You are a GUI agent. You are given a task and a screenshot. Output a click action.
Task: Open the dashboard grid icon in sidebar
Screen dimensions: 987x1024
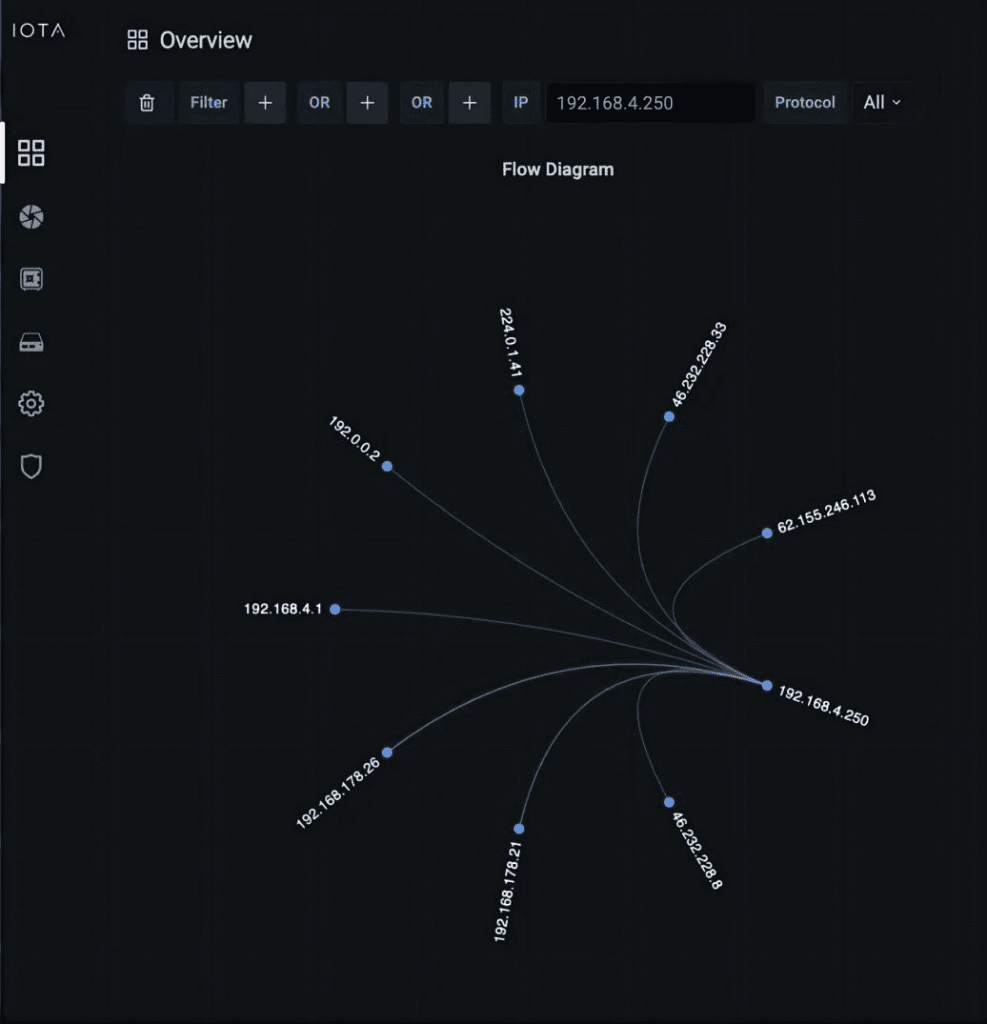point(31,153)
